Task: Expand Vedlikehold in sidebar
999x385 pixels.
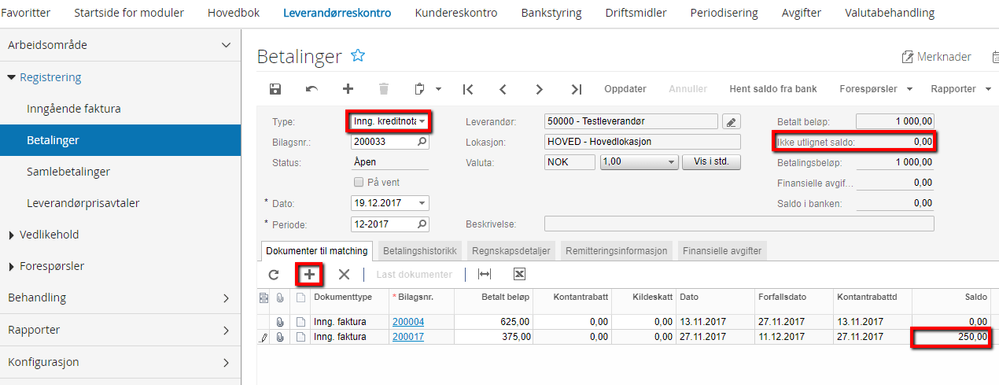Action: click(x=11, y=235)
